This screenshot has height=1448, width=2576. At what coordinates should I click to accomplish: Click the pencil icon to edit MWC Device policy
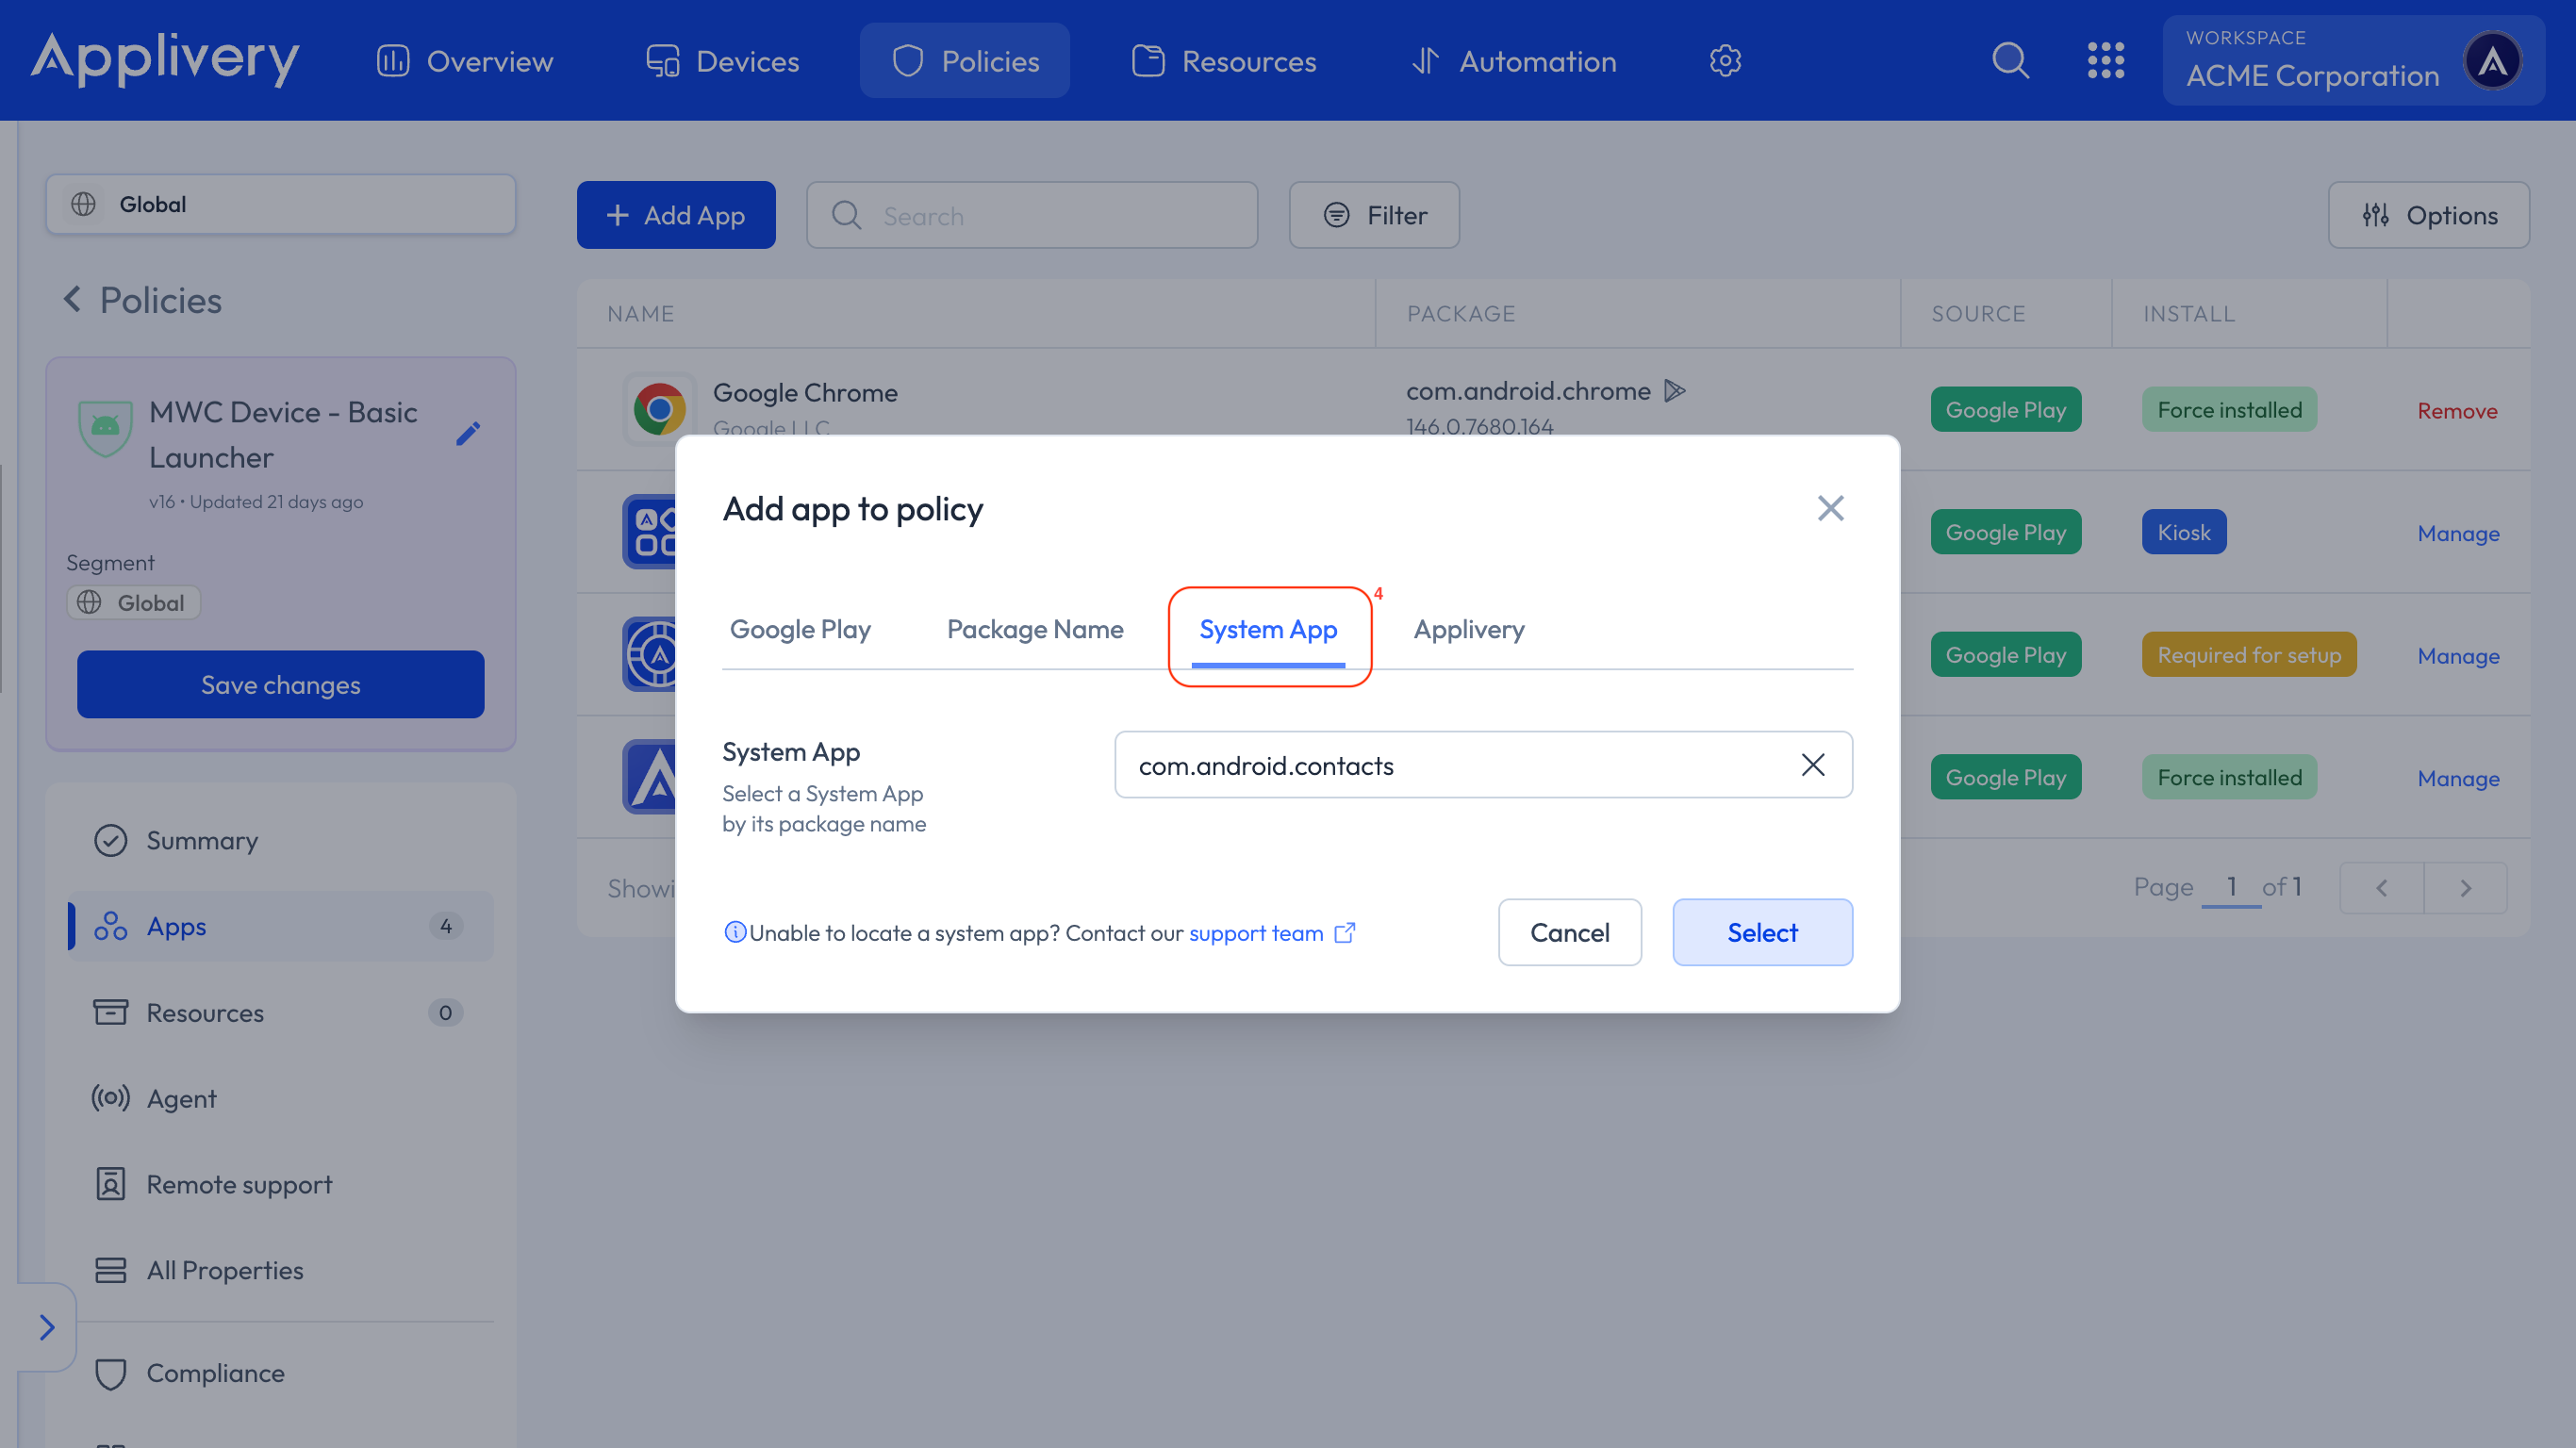pyautogui.click(x=468, y=434)
